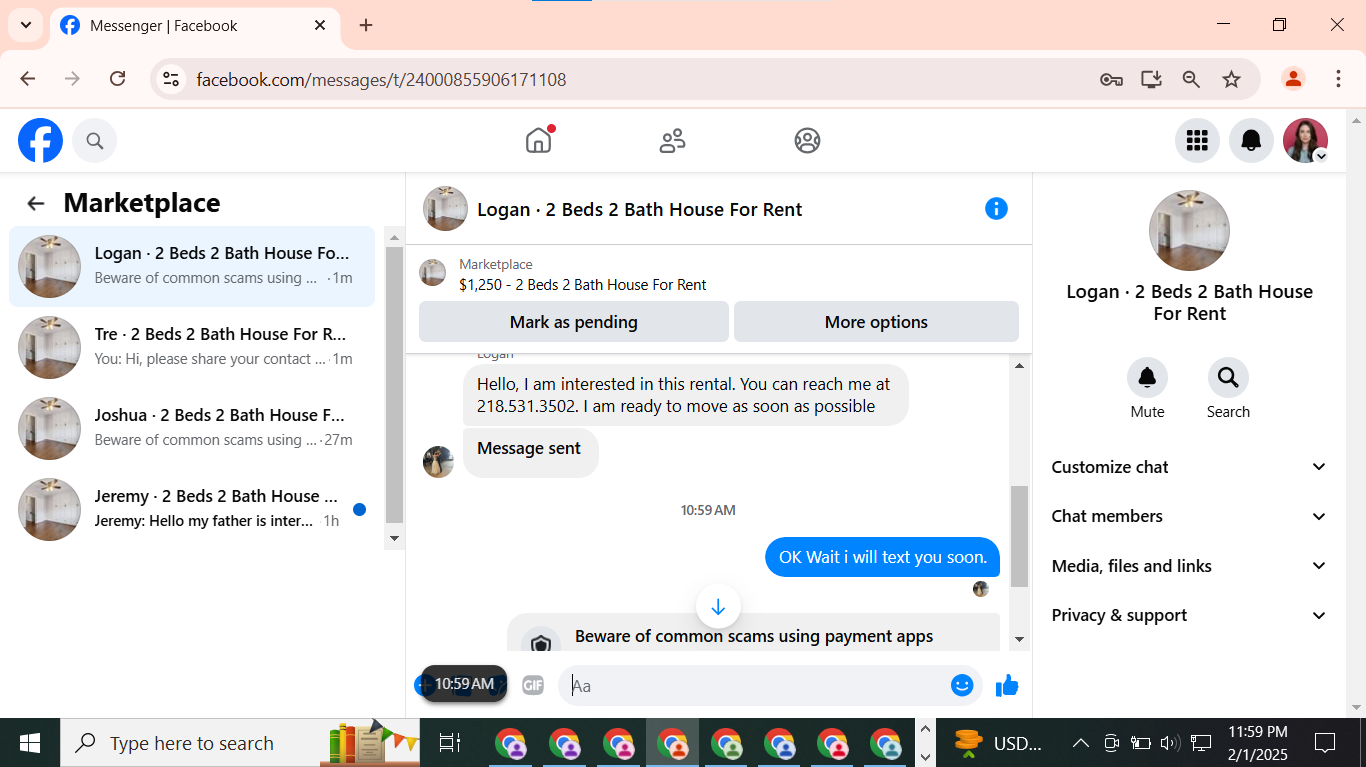Open password manager key icon
The image size is (1366, 767).
coord(1111,79)
